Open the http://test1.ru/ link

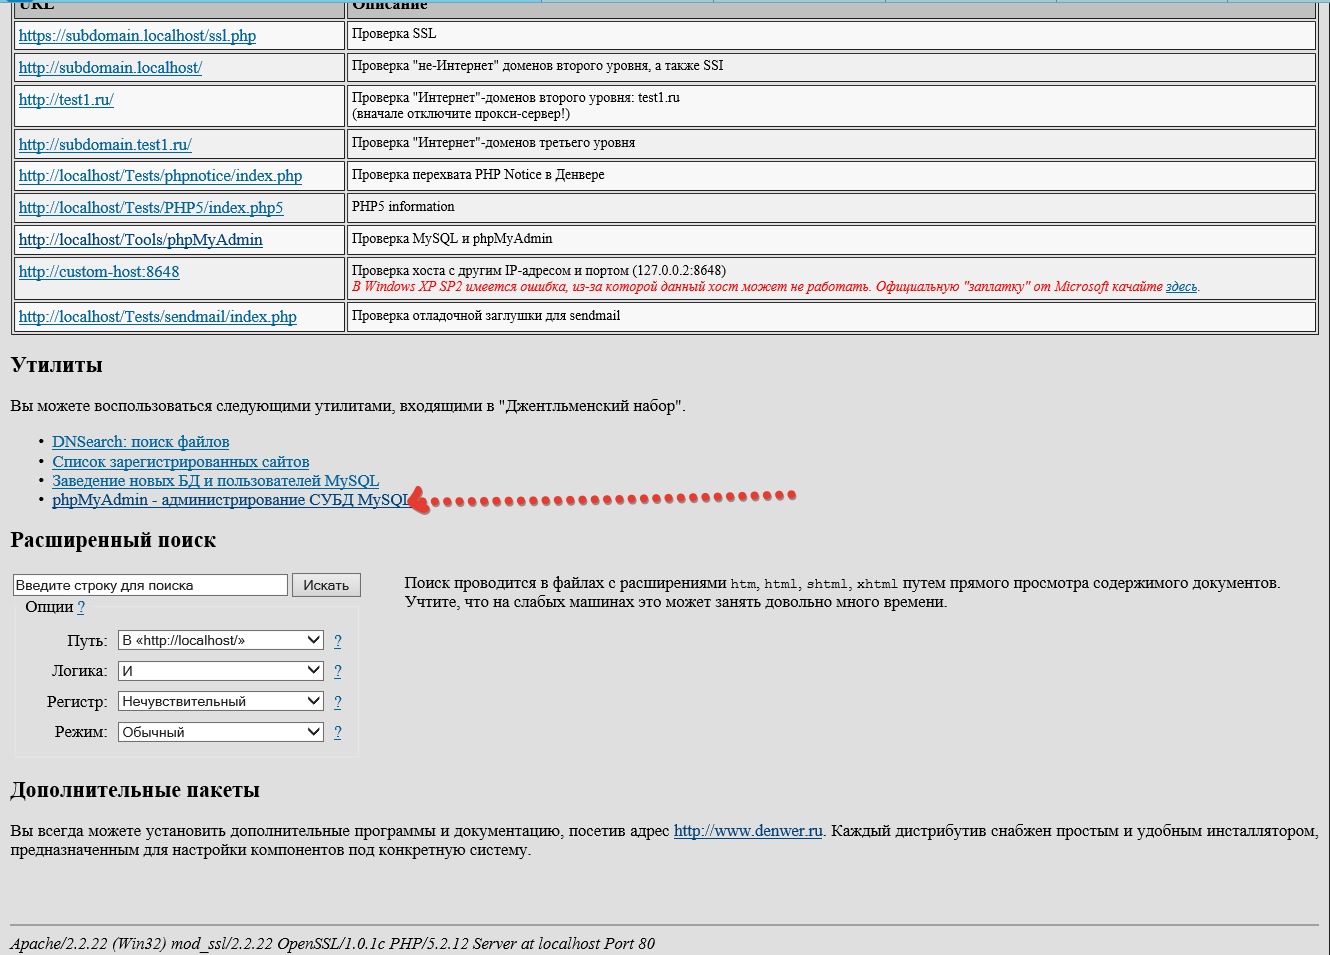click(66, 100)
